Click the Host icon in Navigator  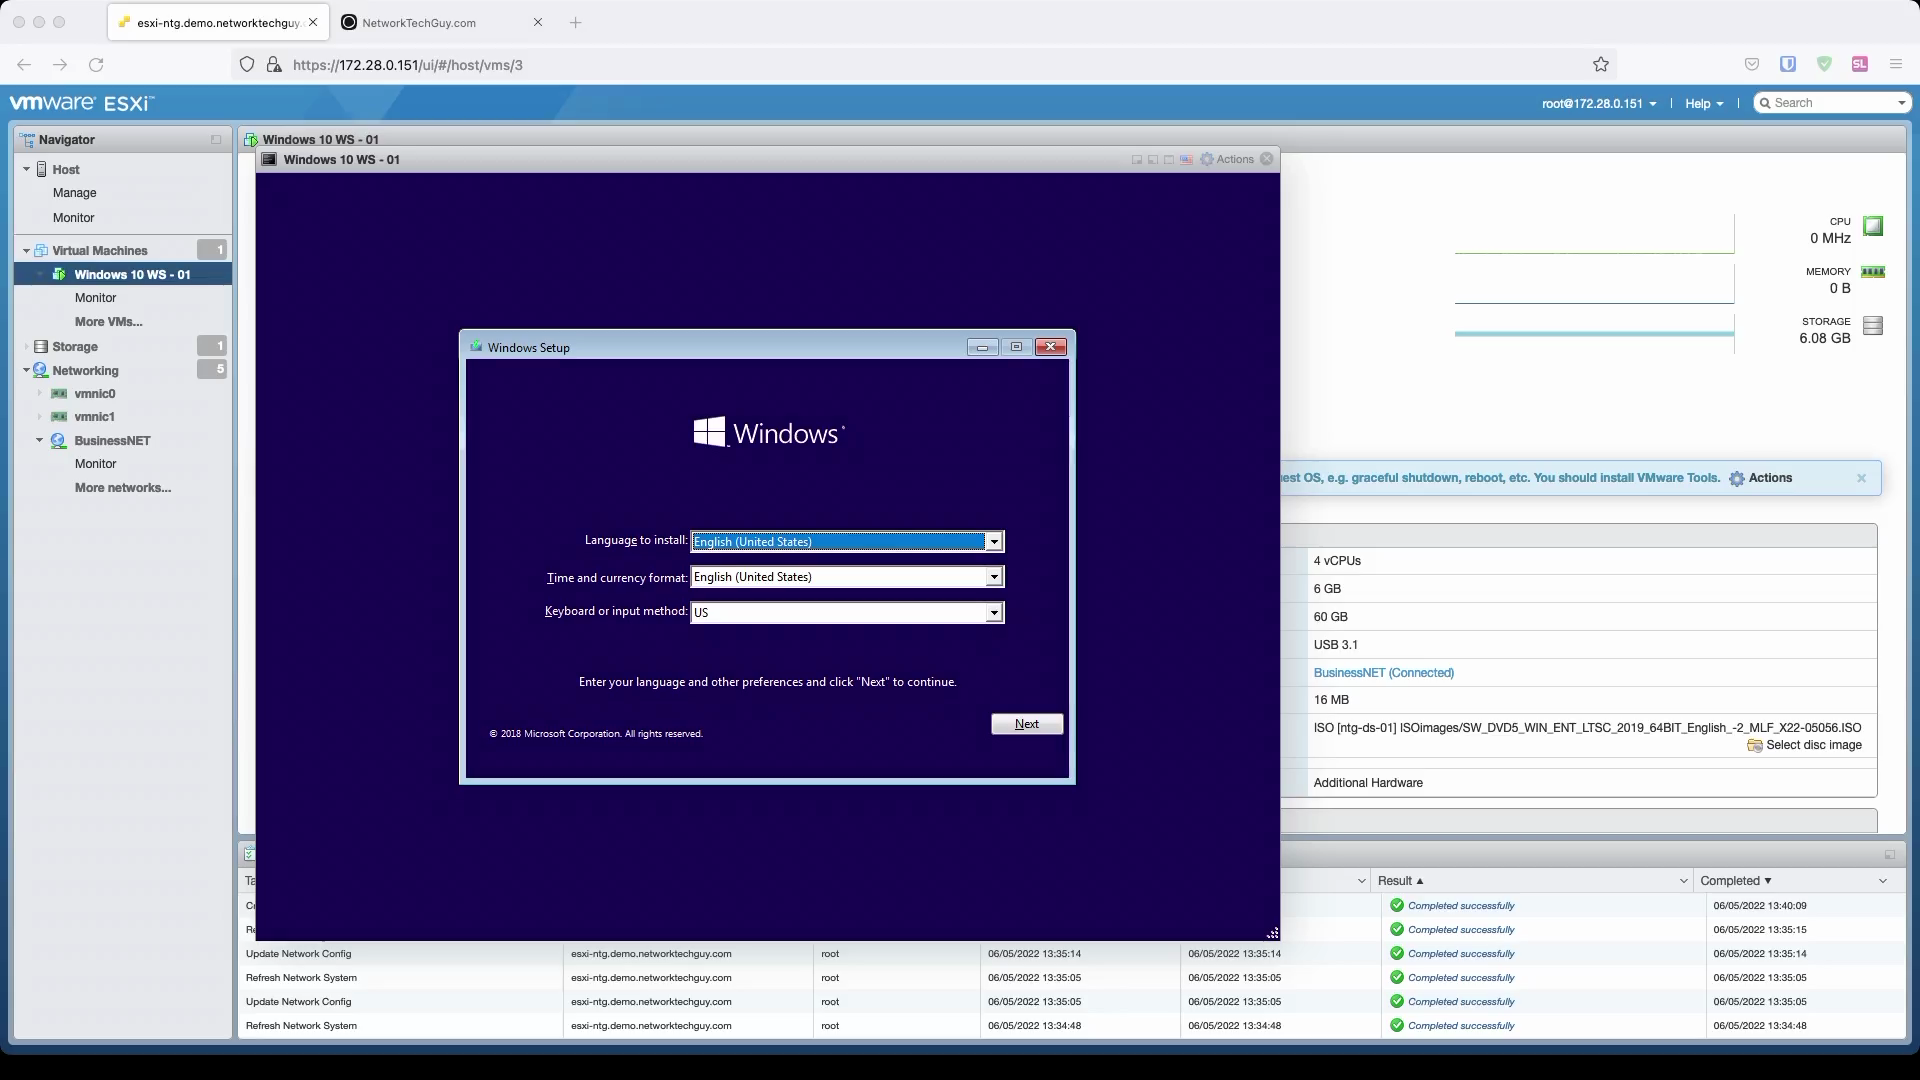tap(42, 170)
